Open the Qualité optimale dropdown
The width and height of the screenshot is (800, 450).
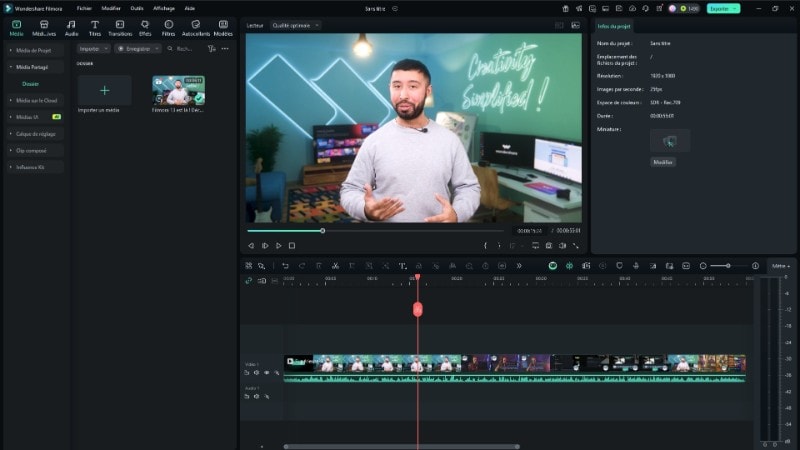point(295,25)
